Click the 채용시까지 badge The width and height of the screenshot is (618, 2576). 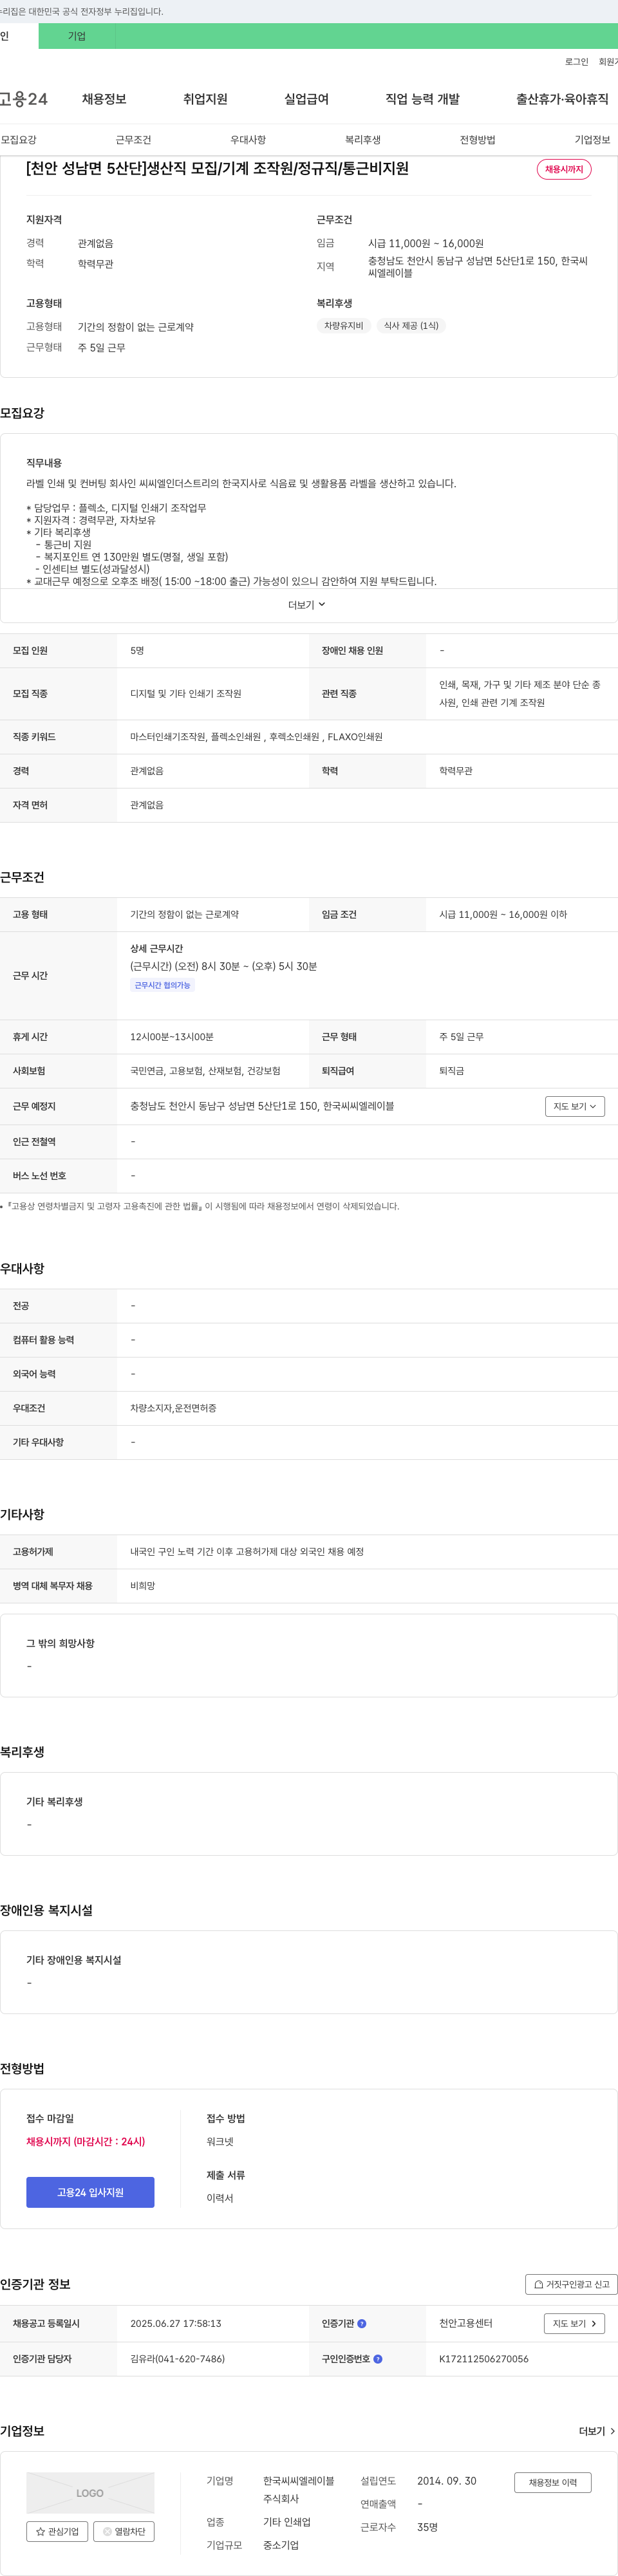pyautogui.click(x=564, y=169)
